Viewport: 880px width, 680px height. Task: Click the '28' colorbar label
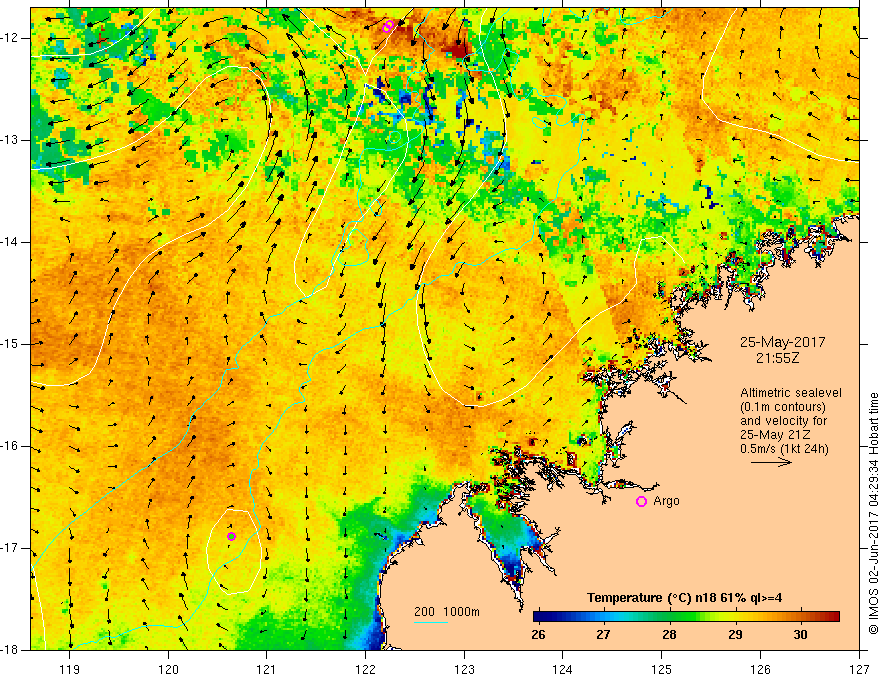pos(669,635)
